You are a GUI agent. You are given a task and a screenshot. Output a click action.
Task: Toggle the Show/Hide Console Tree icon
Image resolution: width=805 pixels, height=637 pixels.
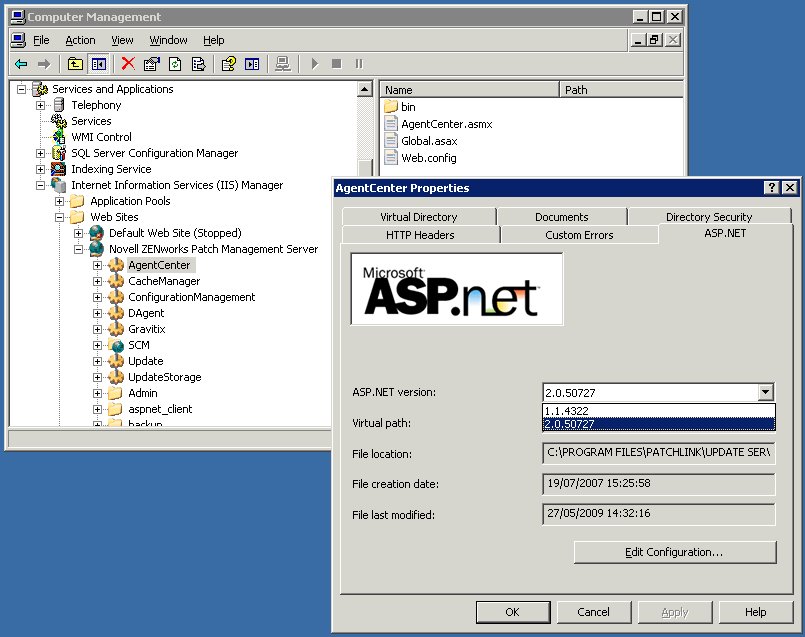[x=99, y=64]
